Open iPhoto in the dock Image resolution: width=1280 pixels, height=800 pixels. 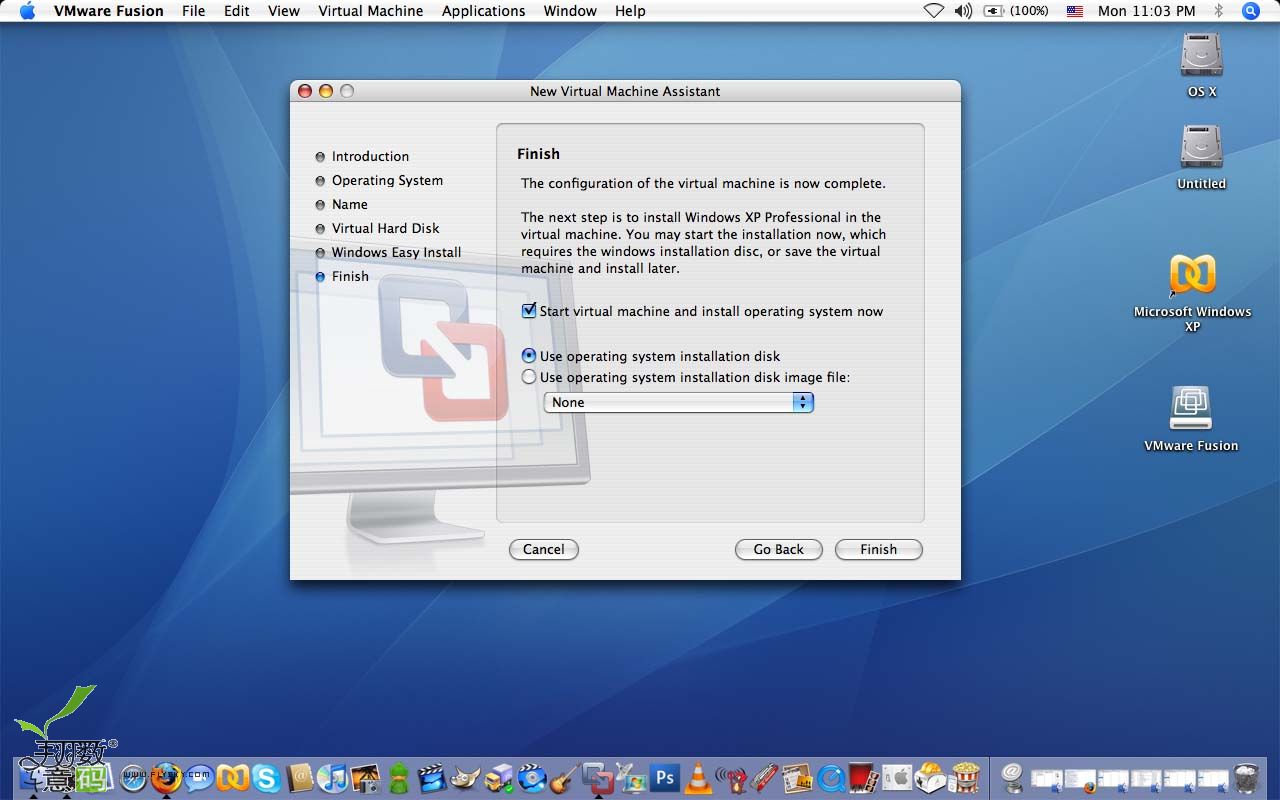[365, 777]
